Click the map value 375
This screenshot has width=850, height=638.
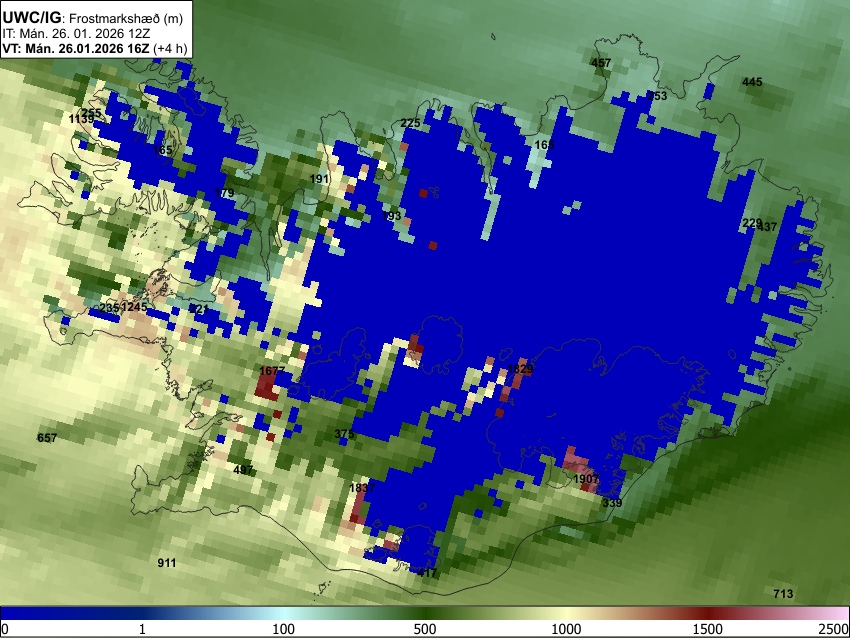344,434
